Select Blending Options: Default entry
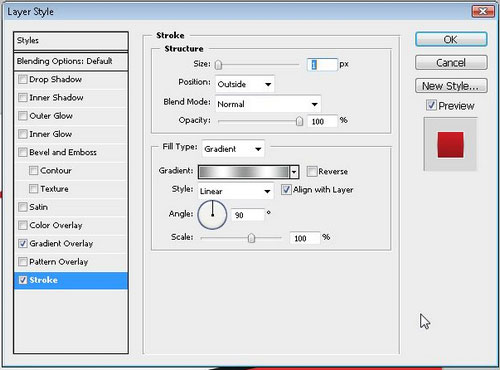 pos(71,61)
